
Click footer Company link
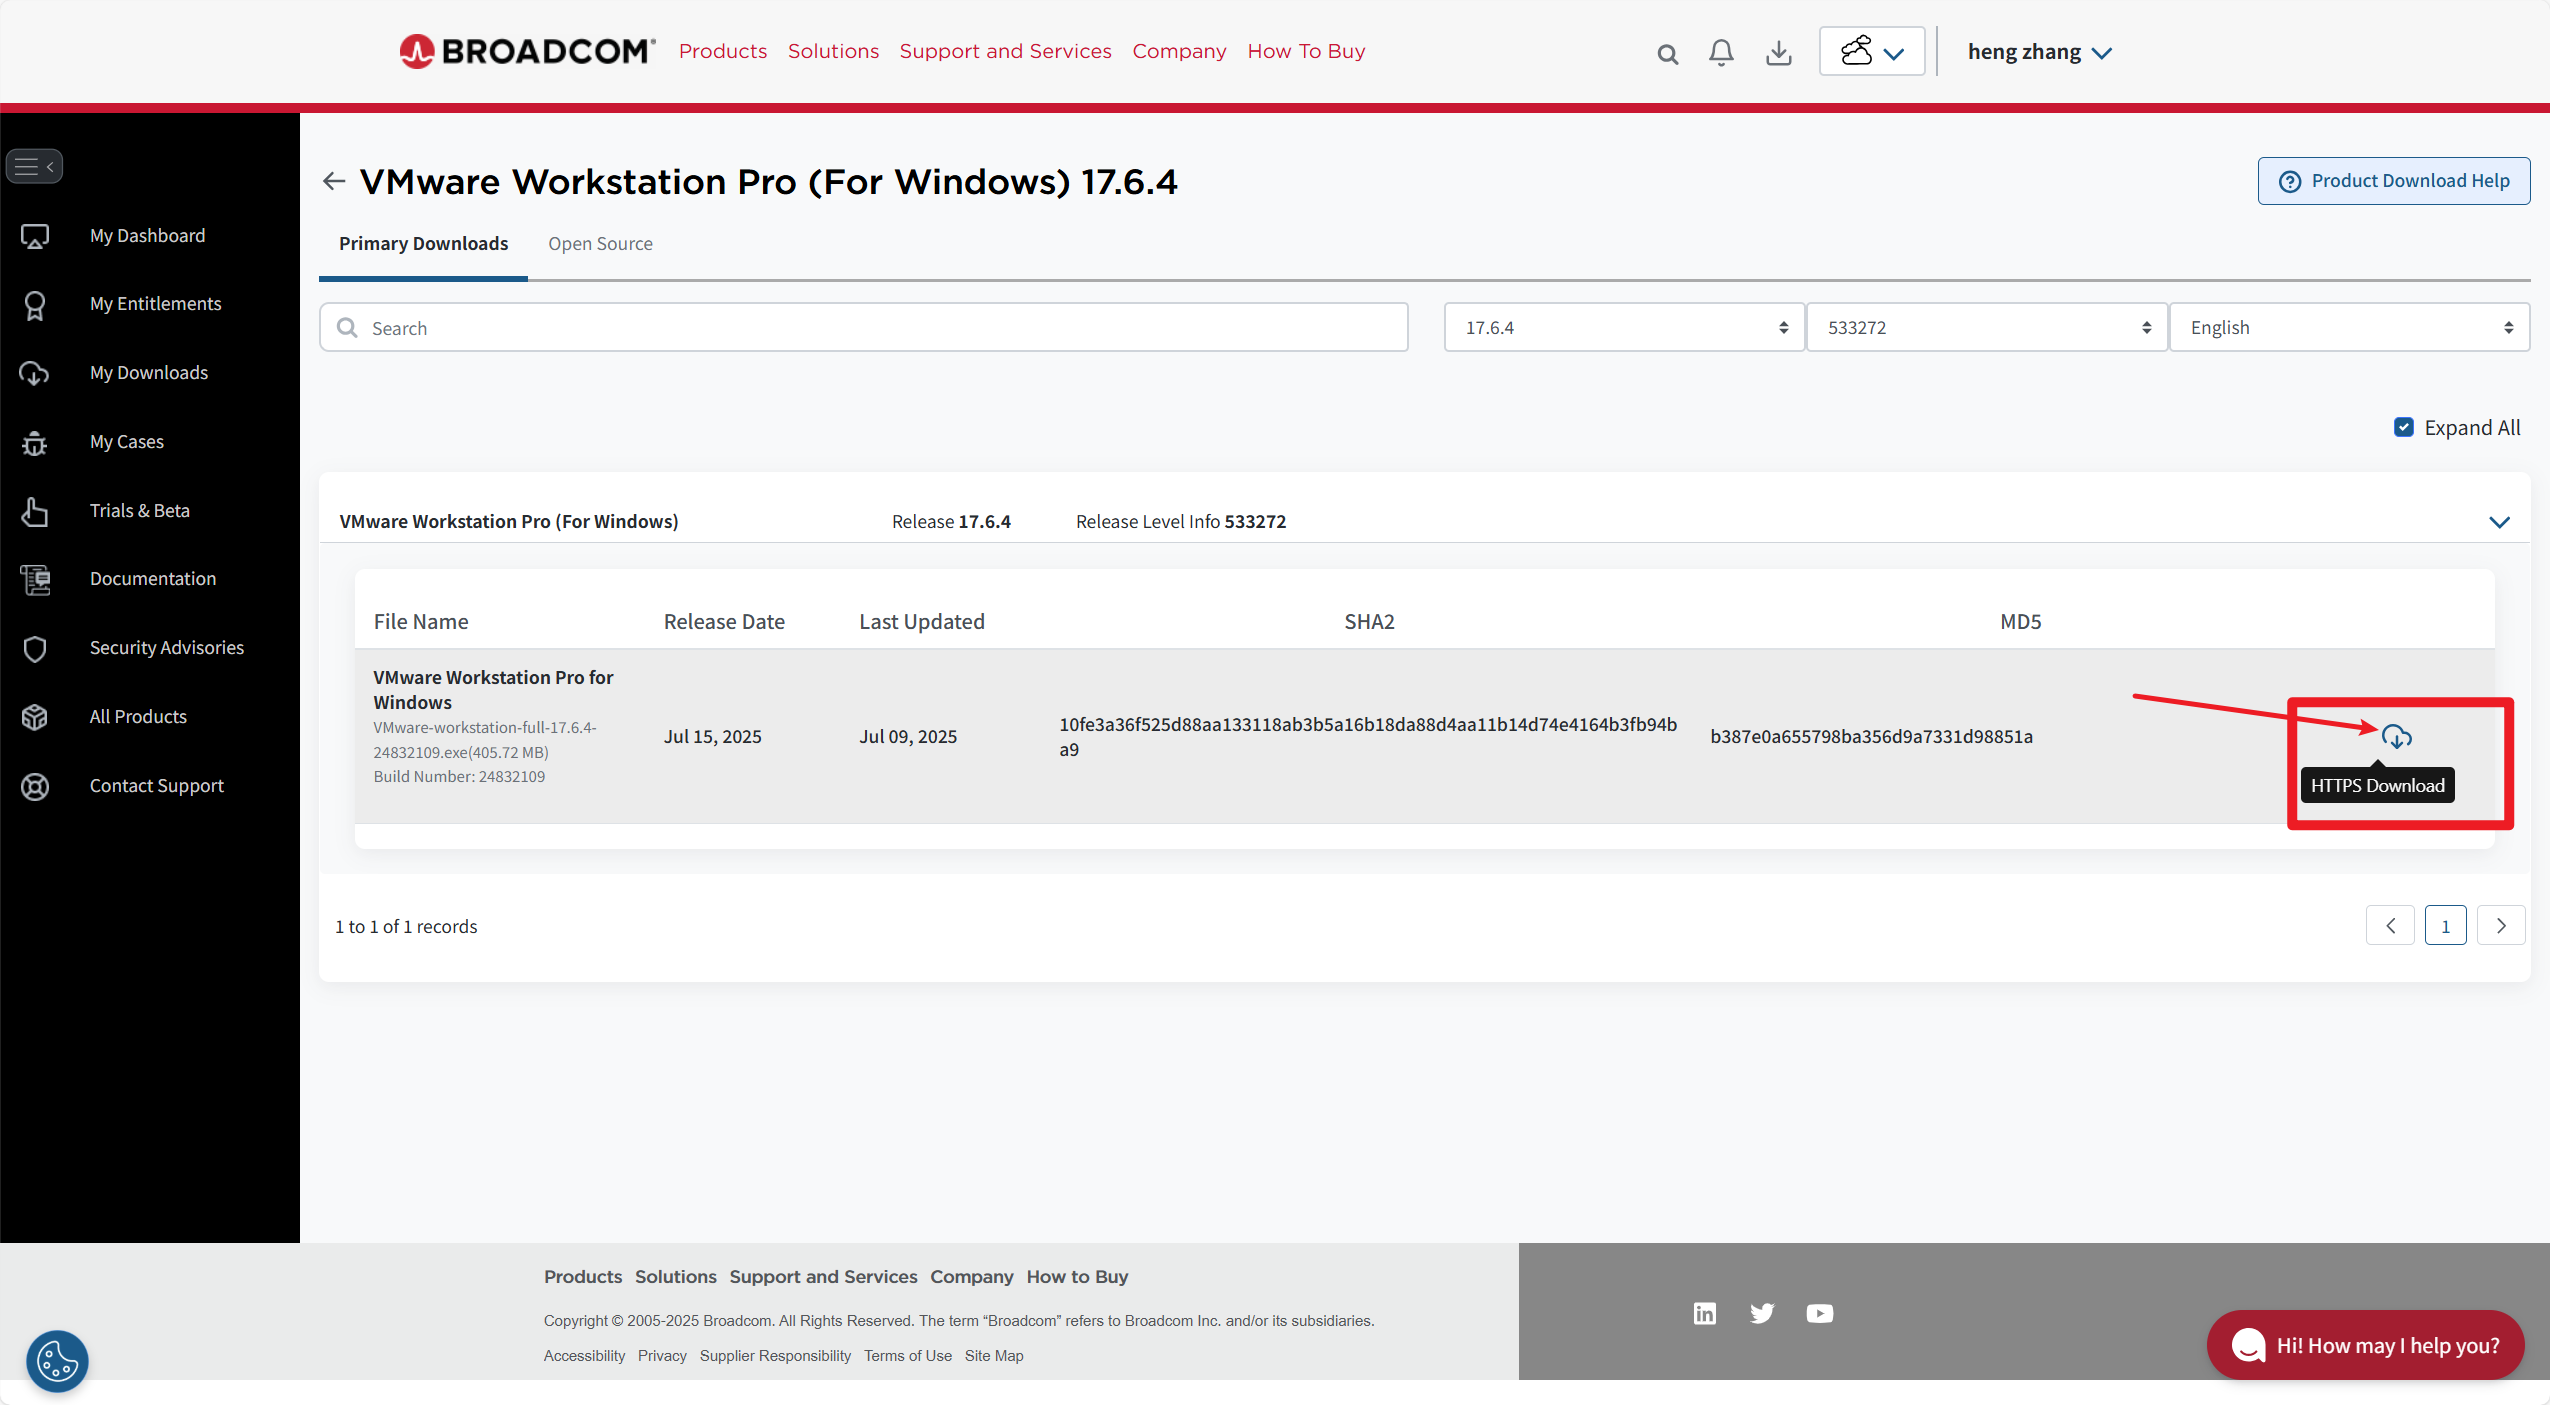(x=972, y=1277)
